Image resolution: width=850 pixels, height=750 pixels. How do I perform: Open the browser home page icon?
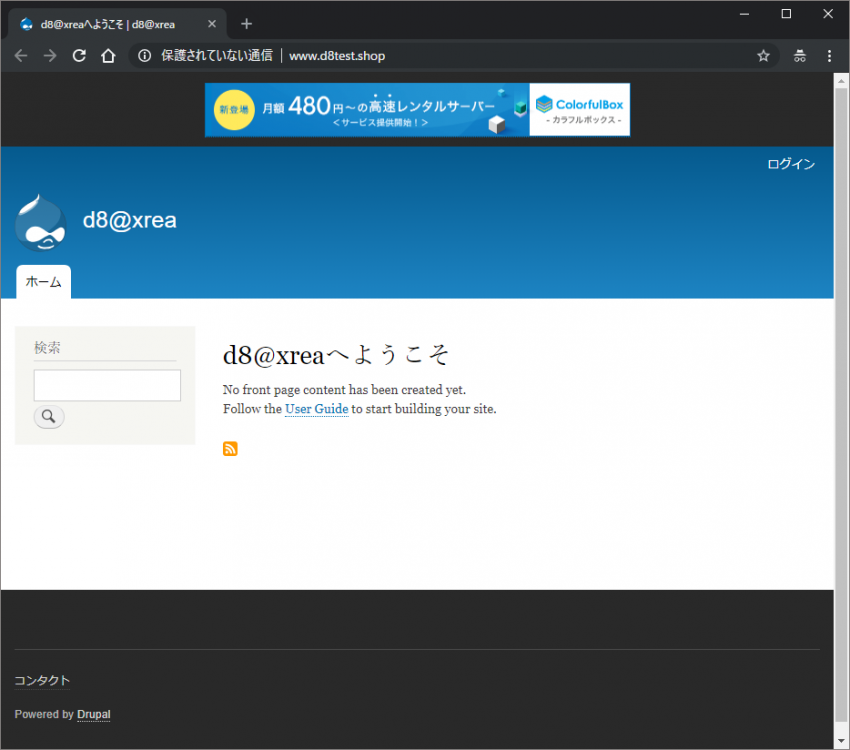(108, 56)
